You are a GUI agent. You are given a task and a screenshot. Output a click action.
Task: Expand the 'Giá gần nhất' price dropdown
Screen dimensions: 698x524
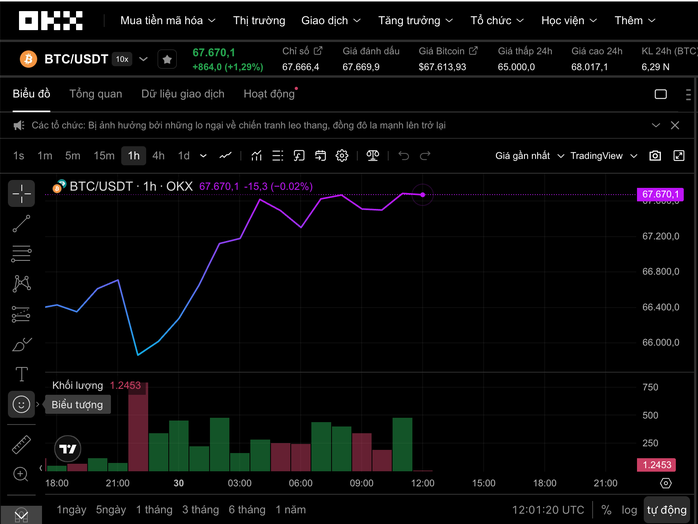point(529,156)
